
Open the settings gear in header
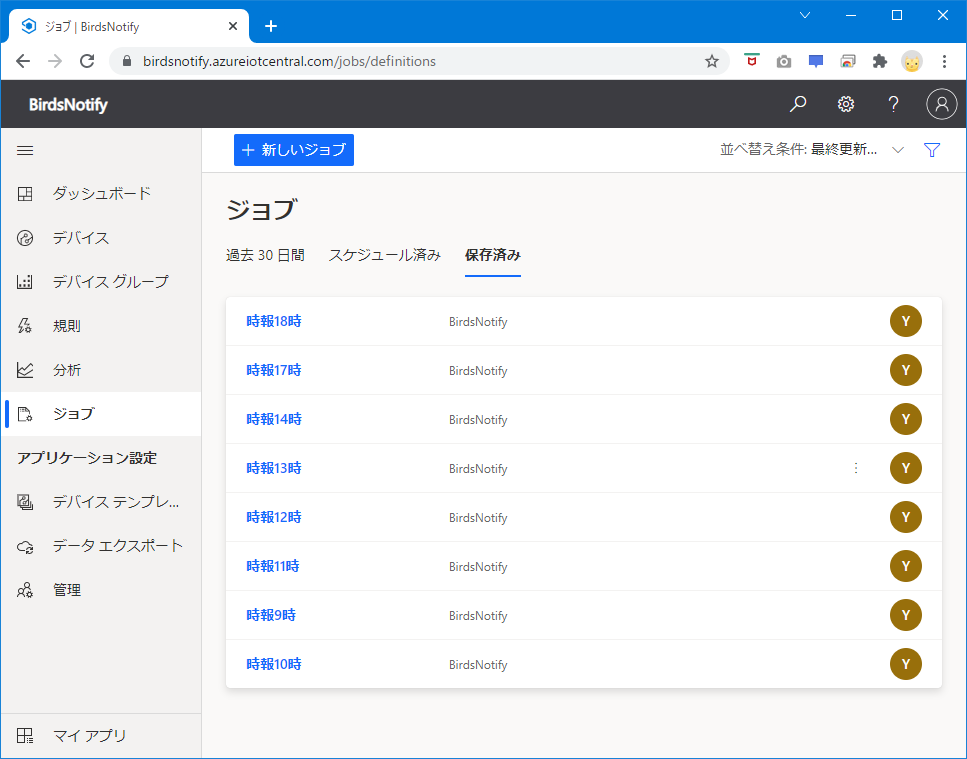pos(846,104)
